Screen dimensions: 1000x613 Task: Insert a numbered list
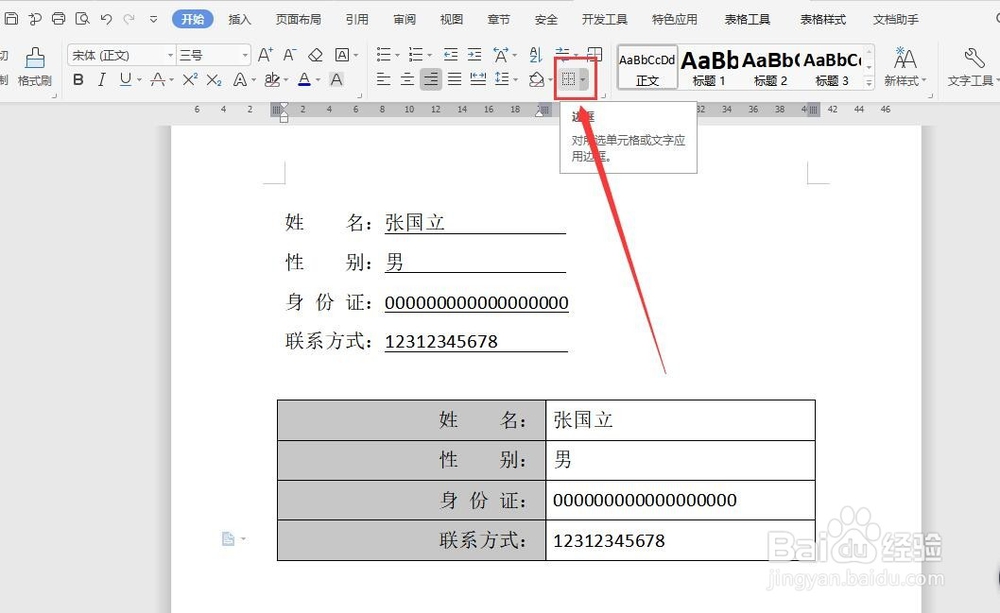click(416, 55)
